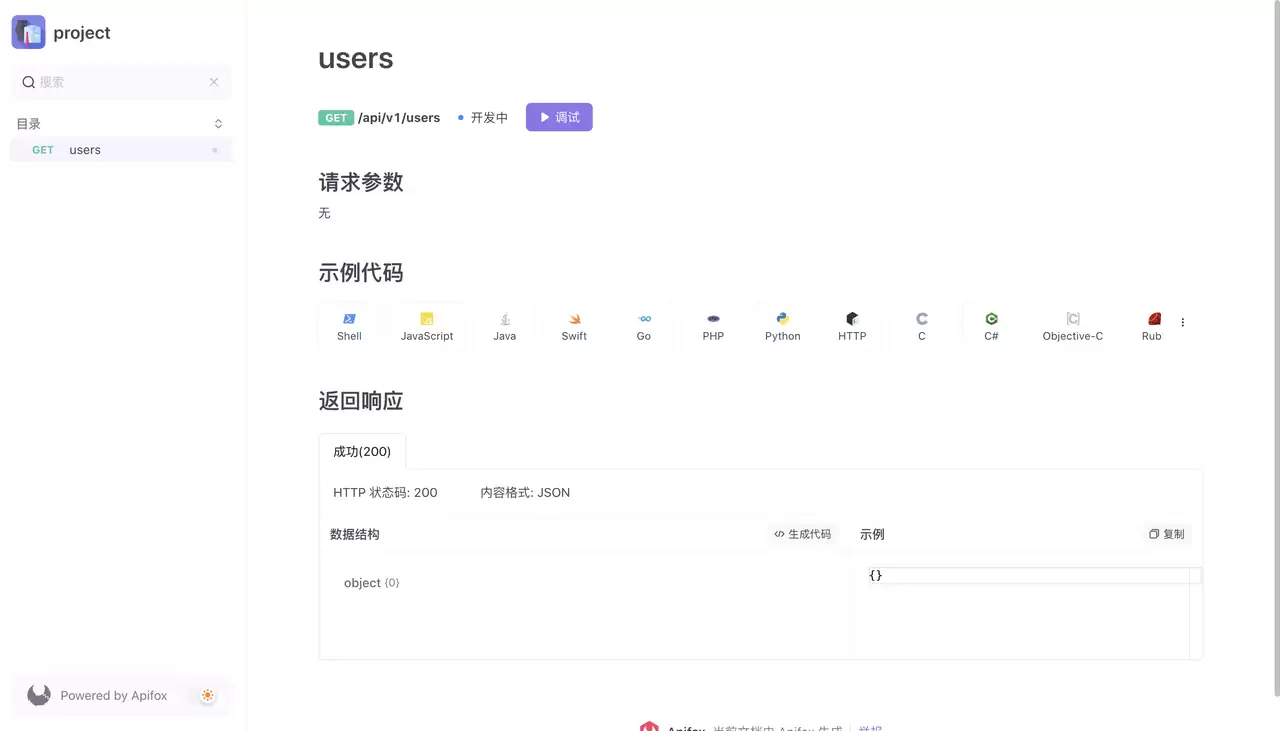
Task: Click the 生成代码 generate code button
Action: pos(802,534)
